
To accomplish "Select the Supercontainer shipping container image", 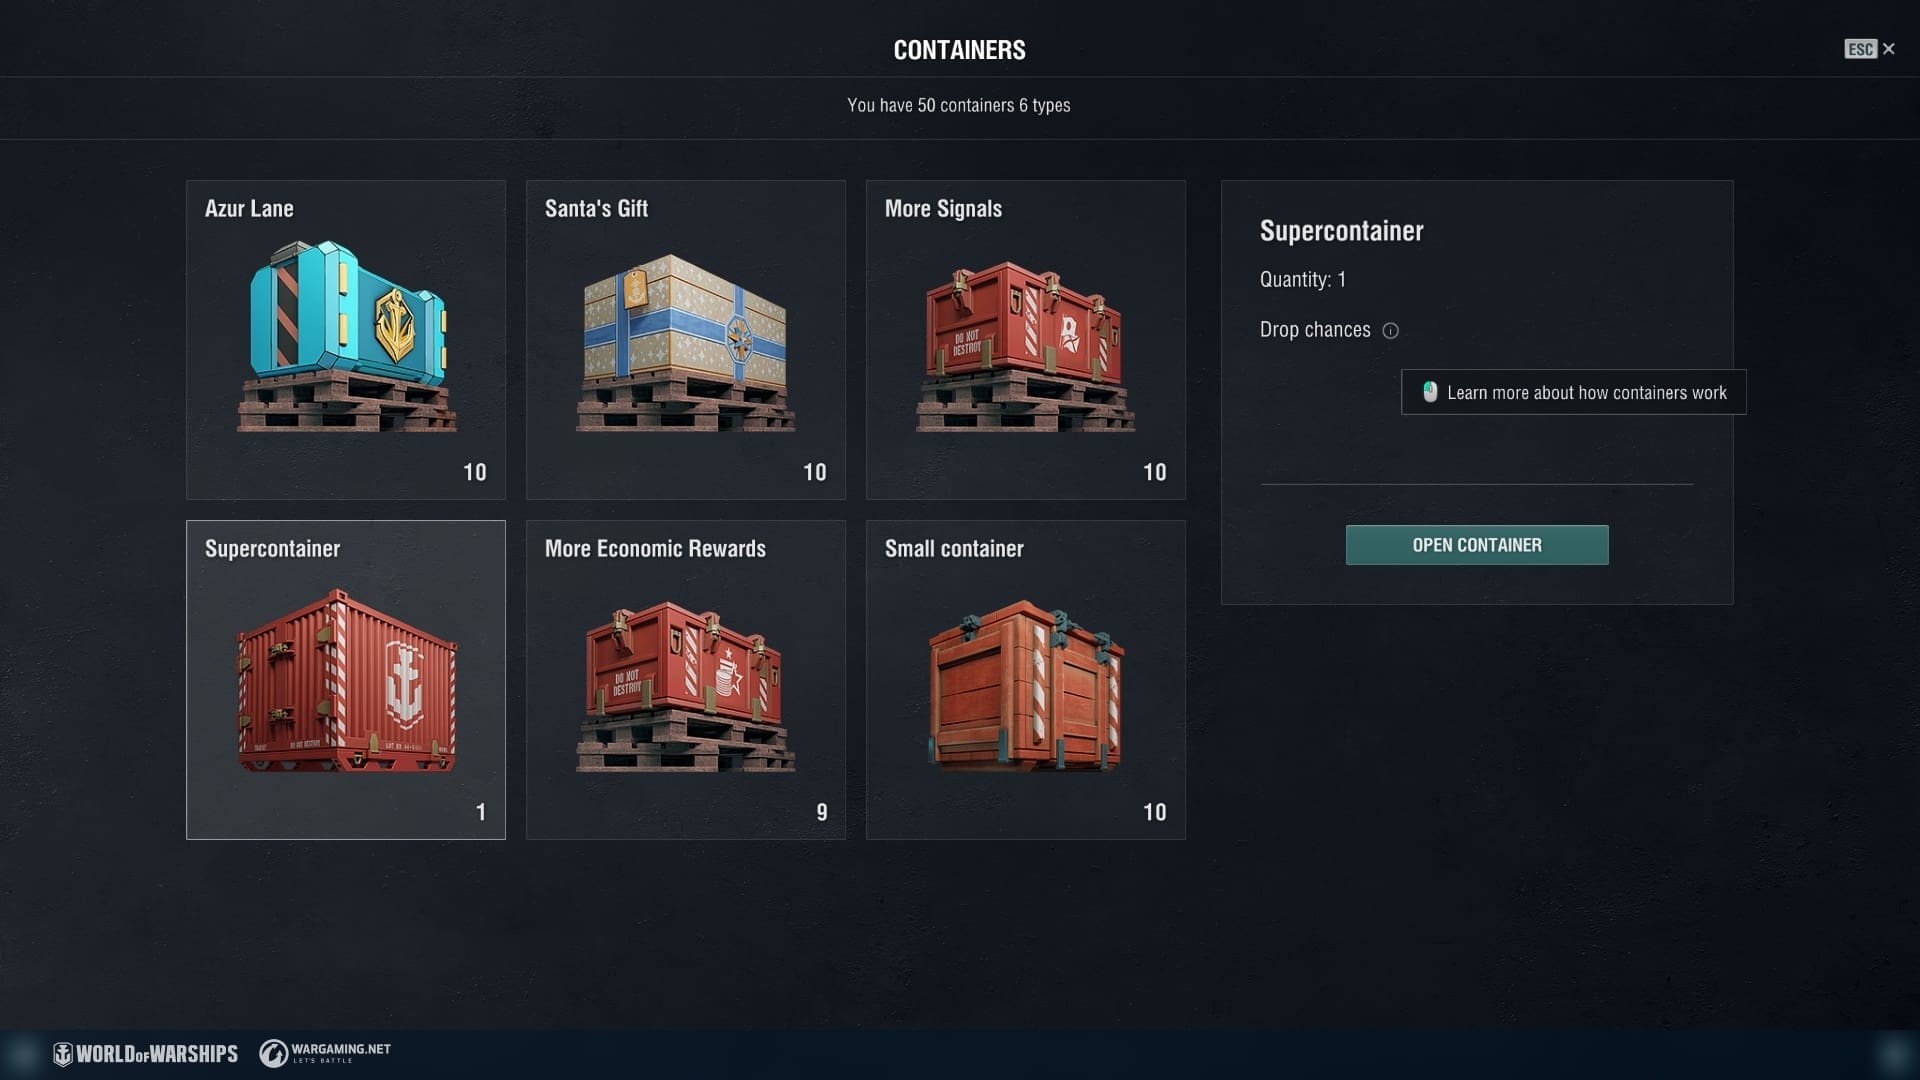I will point(347,681).
